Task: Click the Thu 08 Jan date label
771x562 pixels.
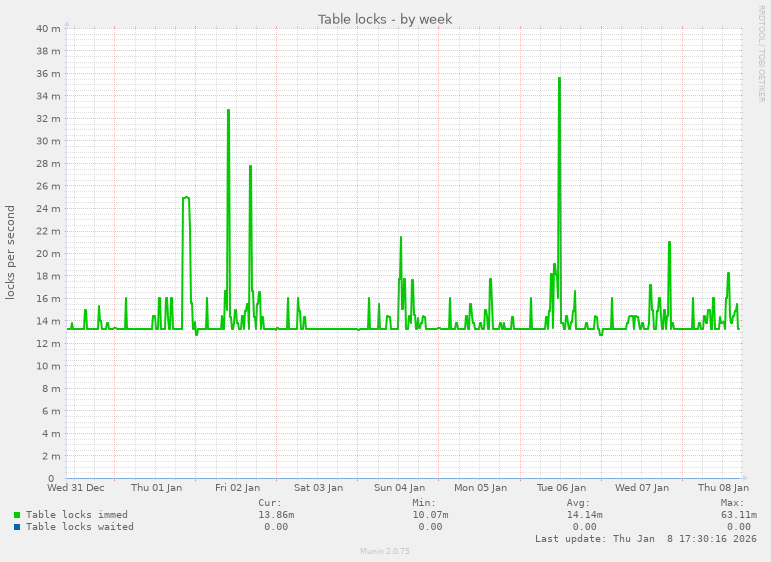Action: click(x=724, y=488)
